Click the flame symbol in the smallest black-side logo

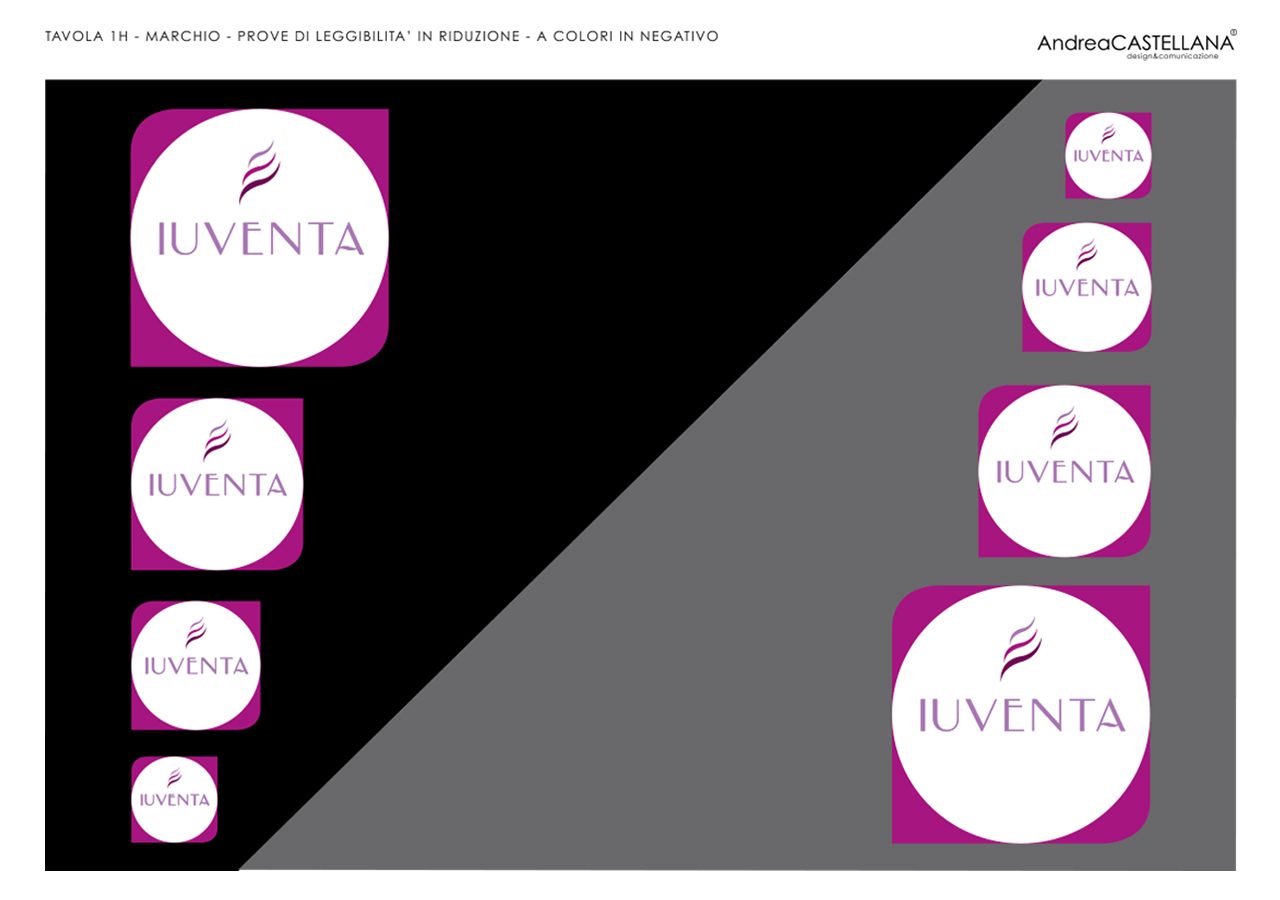[x=174, y=778]
